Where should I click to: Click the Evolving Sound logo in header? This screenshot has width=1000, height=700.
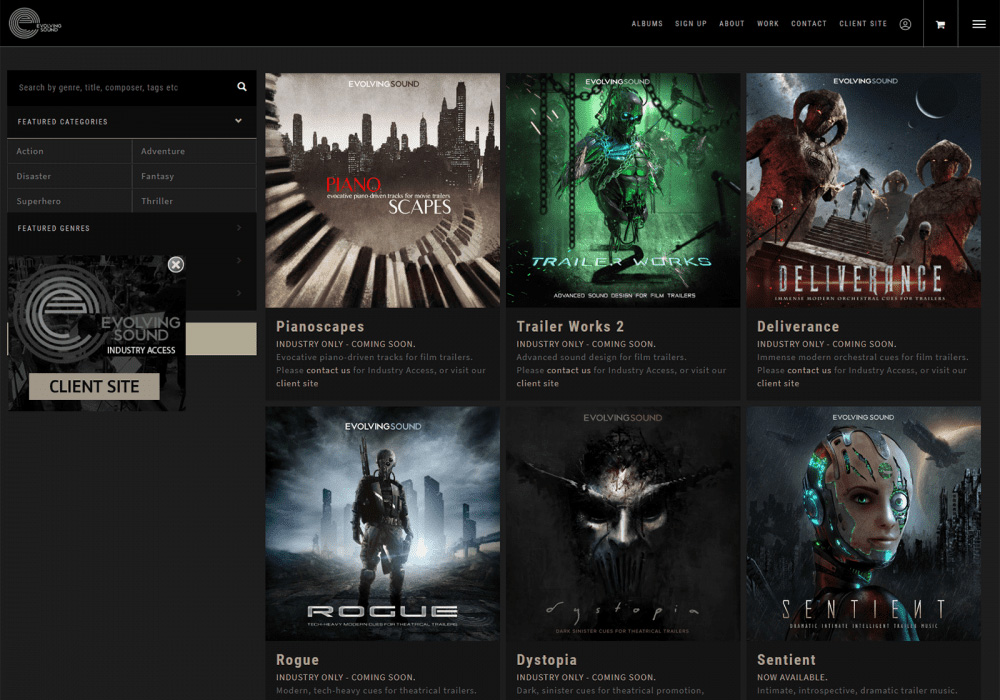click(x=35, y=24)
